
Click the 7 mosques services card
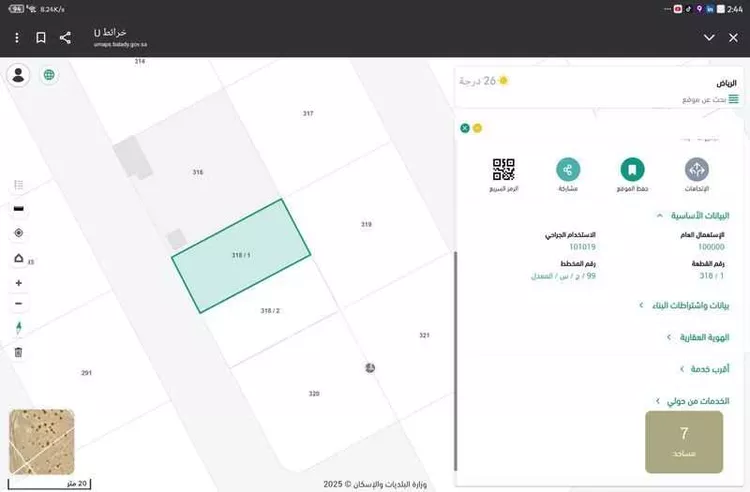click(684, 441)
